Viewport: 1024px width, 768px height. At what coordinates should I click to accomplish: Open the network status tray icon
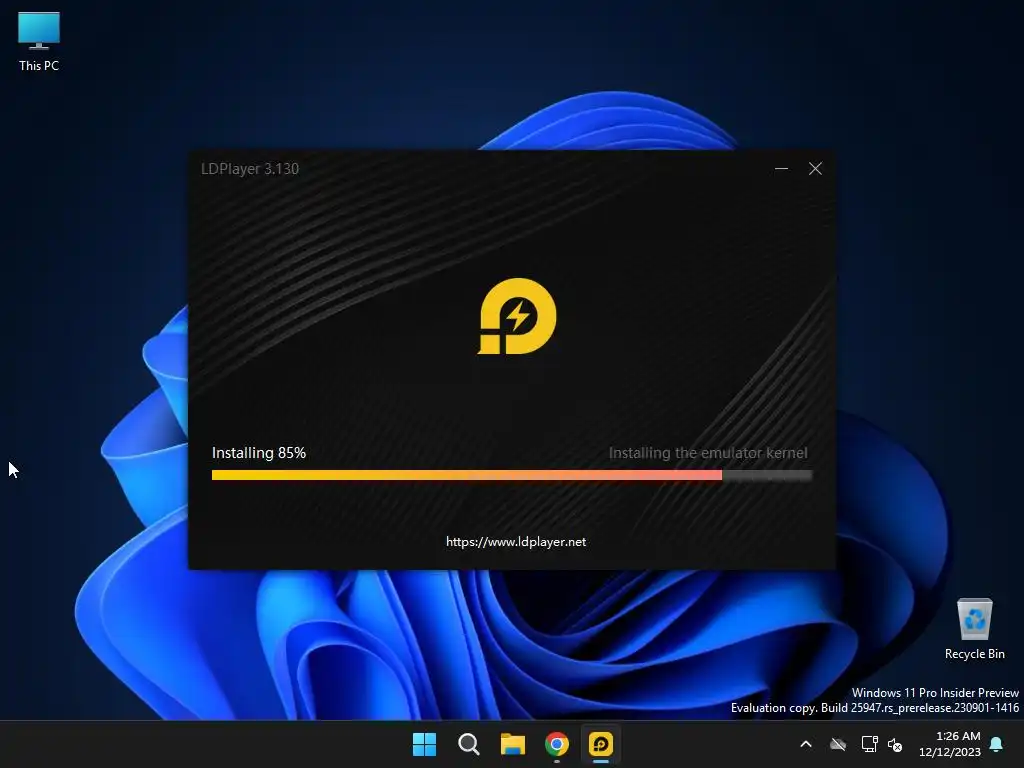(x=869, y=744)
